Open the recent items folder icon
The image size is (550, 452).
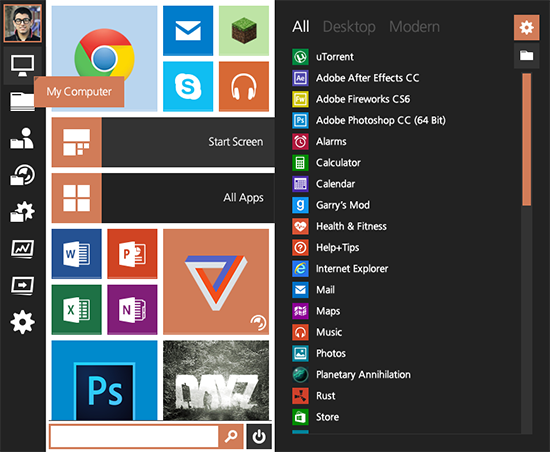[22, 175]
